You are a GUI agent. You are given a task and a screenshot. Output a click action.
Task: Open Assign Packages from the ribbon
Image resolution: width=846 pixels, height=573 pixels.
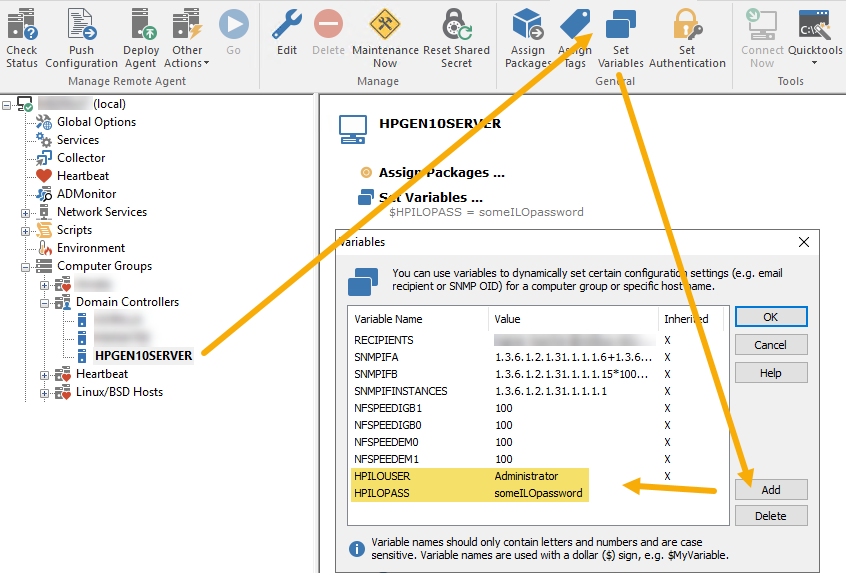tap(528, 38)
